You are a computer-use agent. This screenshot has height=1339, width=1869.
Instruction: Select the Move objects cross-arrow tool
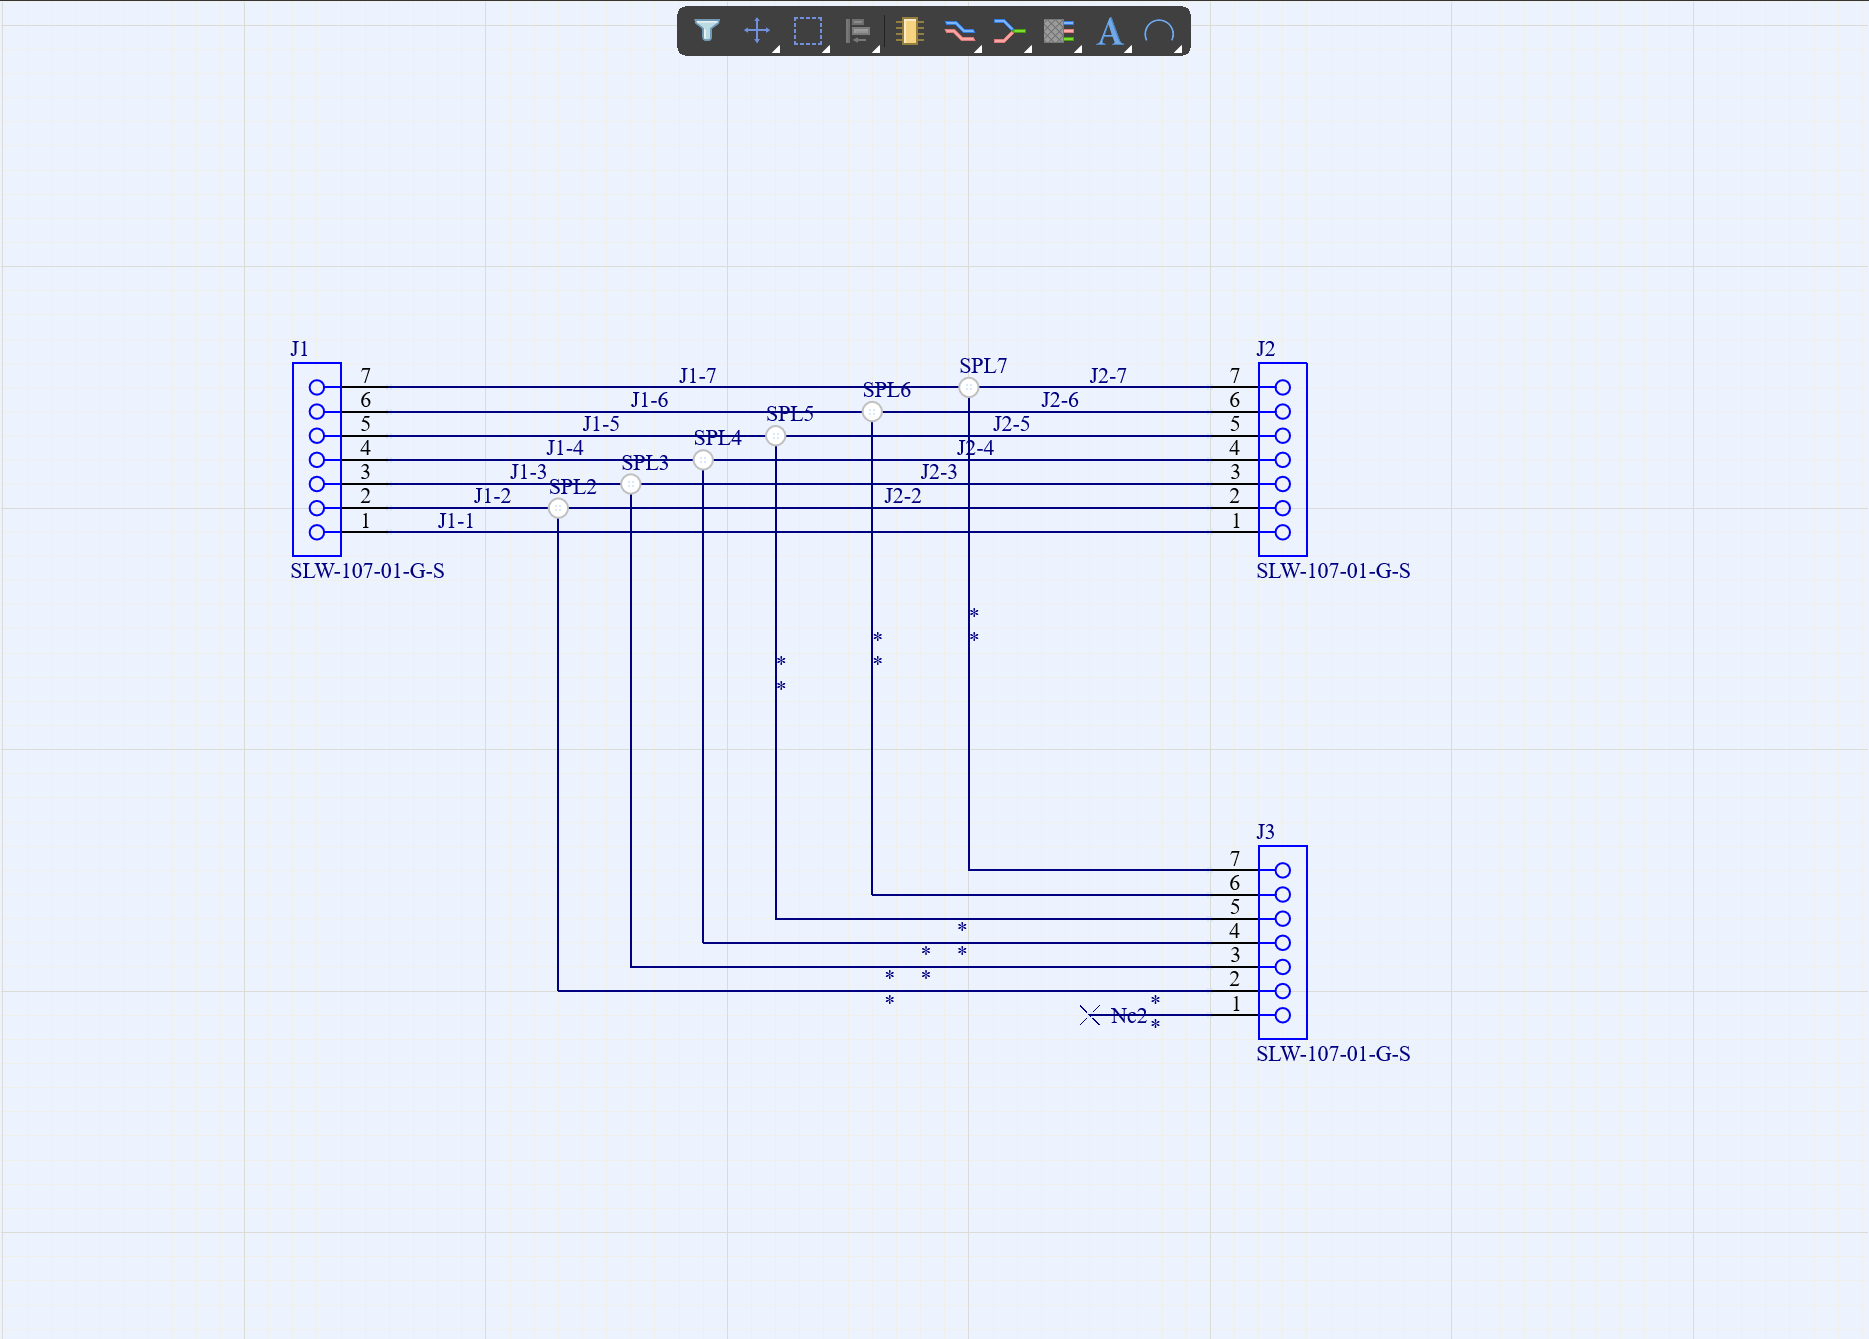point(757,31)
